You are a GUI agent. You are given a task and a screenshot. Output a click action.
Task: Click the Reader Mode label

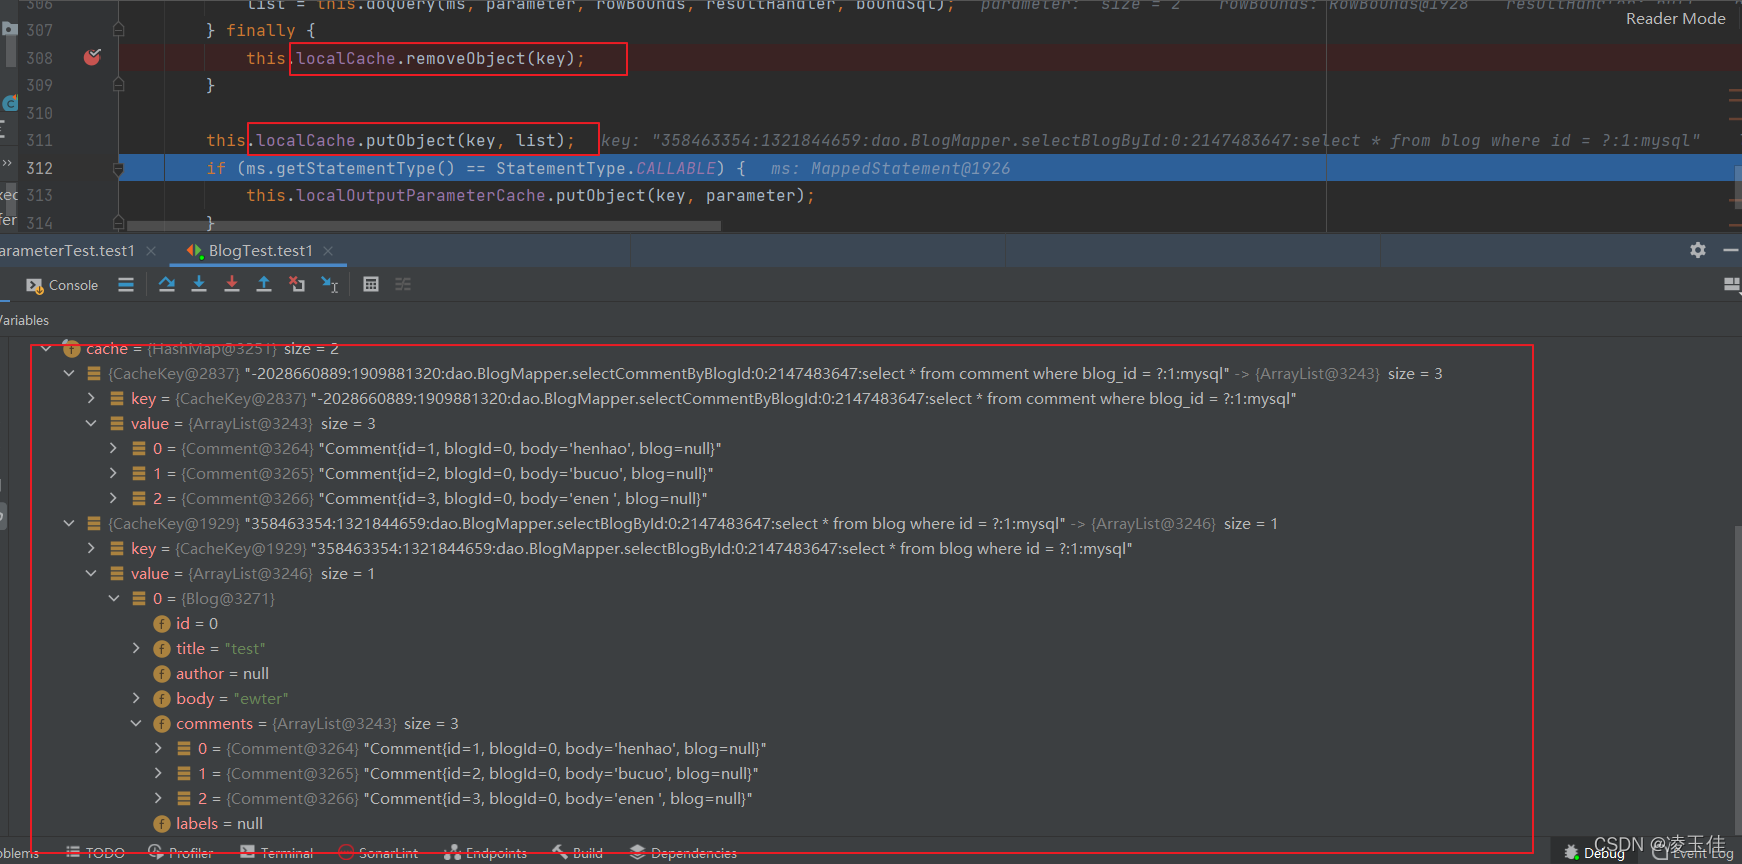click(1675, 19)
